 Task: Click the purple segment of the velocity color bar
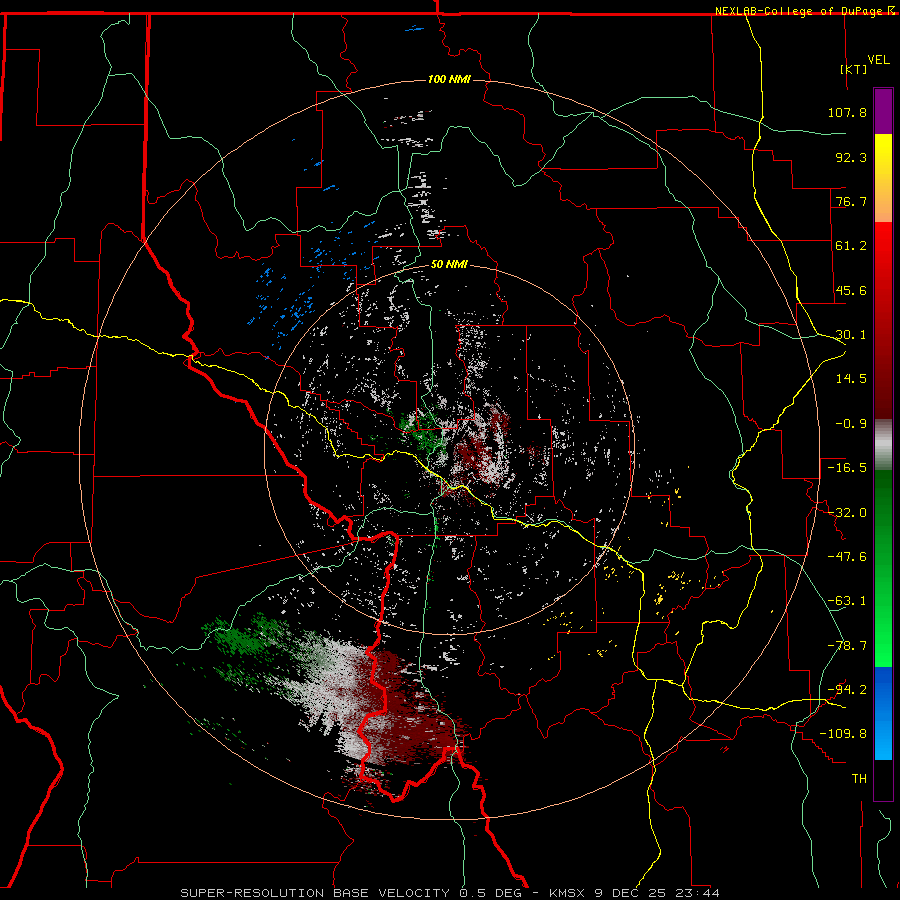click(883, 111)
